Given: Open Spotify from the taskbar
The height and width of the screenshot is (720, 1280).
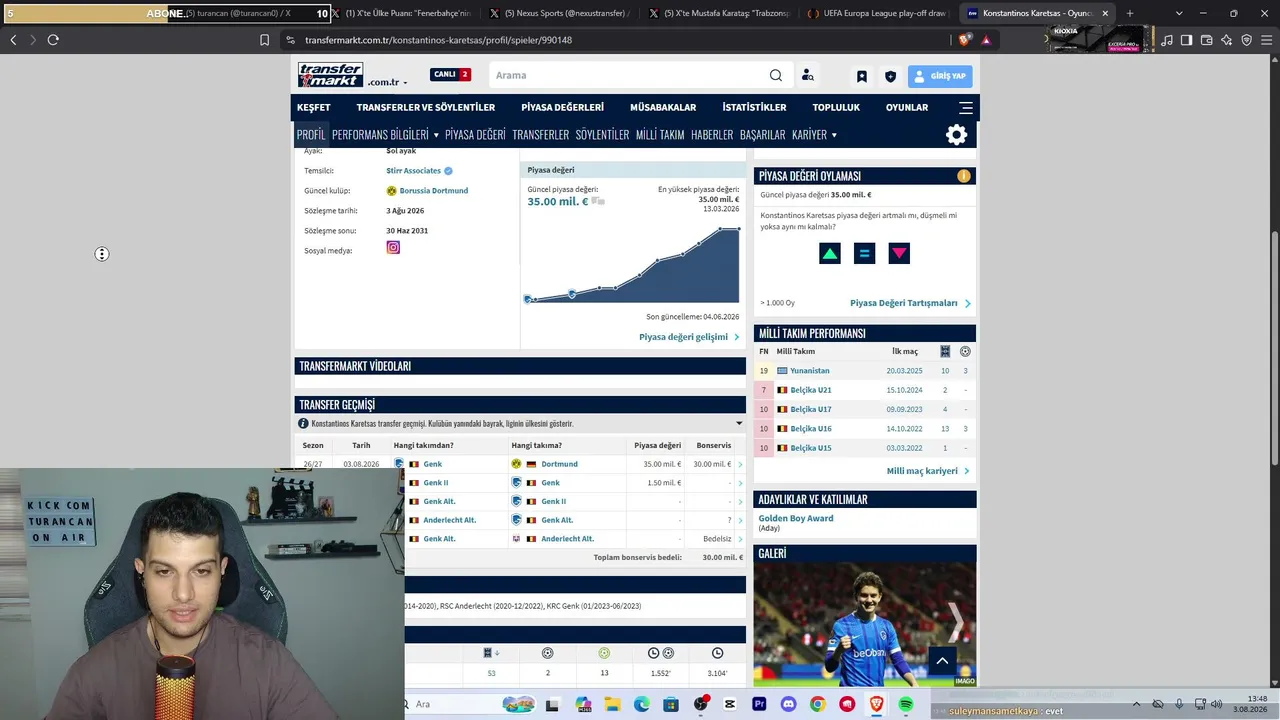Looking at the screenshot, I should point(906,704).
